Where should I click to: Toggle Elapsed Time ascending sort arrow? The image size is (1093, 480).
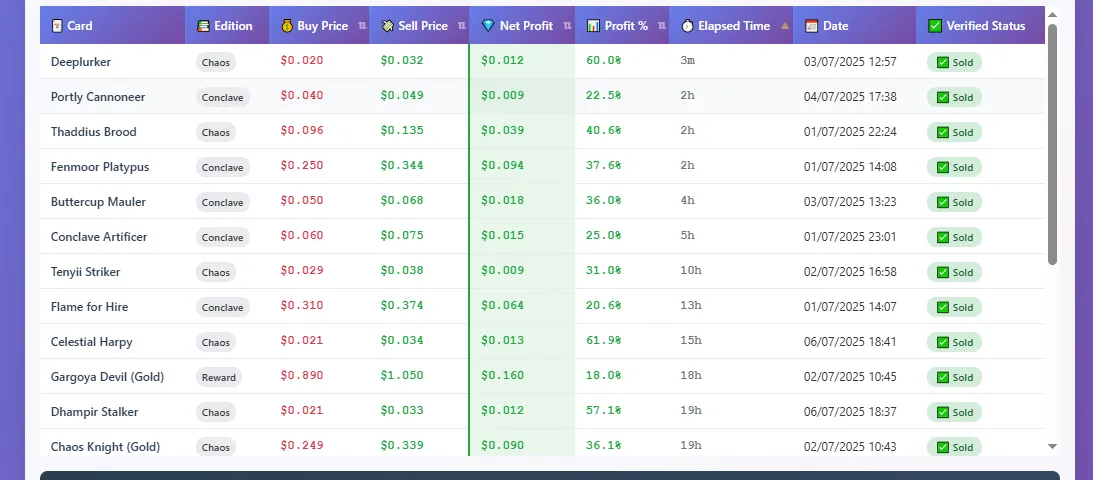click(x=785, y=26)
